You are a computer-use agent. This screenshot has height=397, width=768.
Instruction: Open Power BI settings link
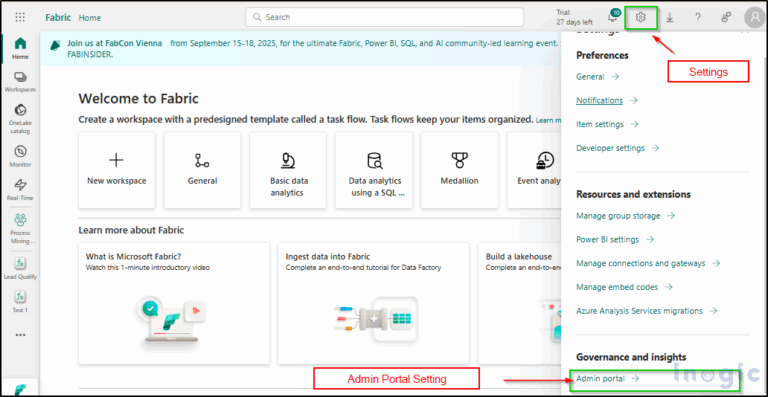(x=615, y=240)
